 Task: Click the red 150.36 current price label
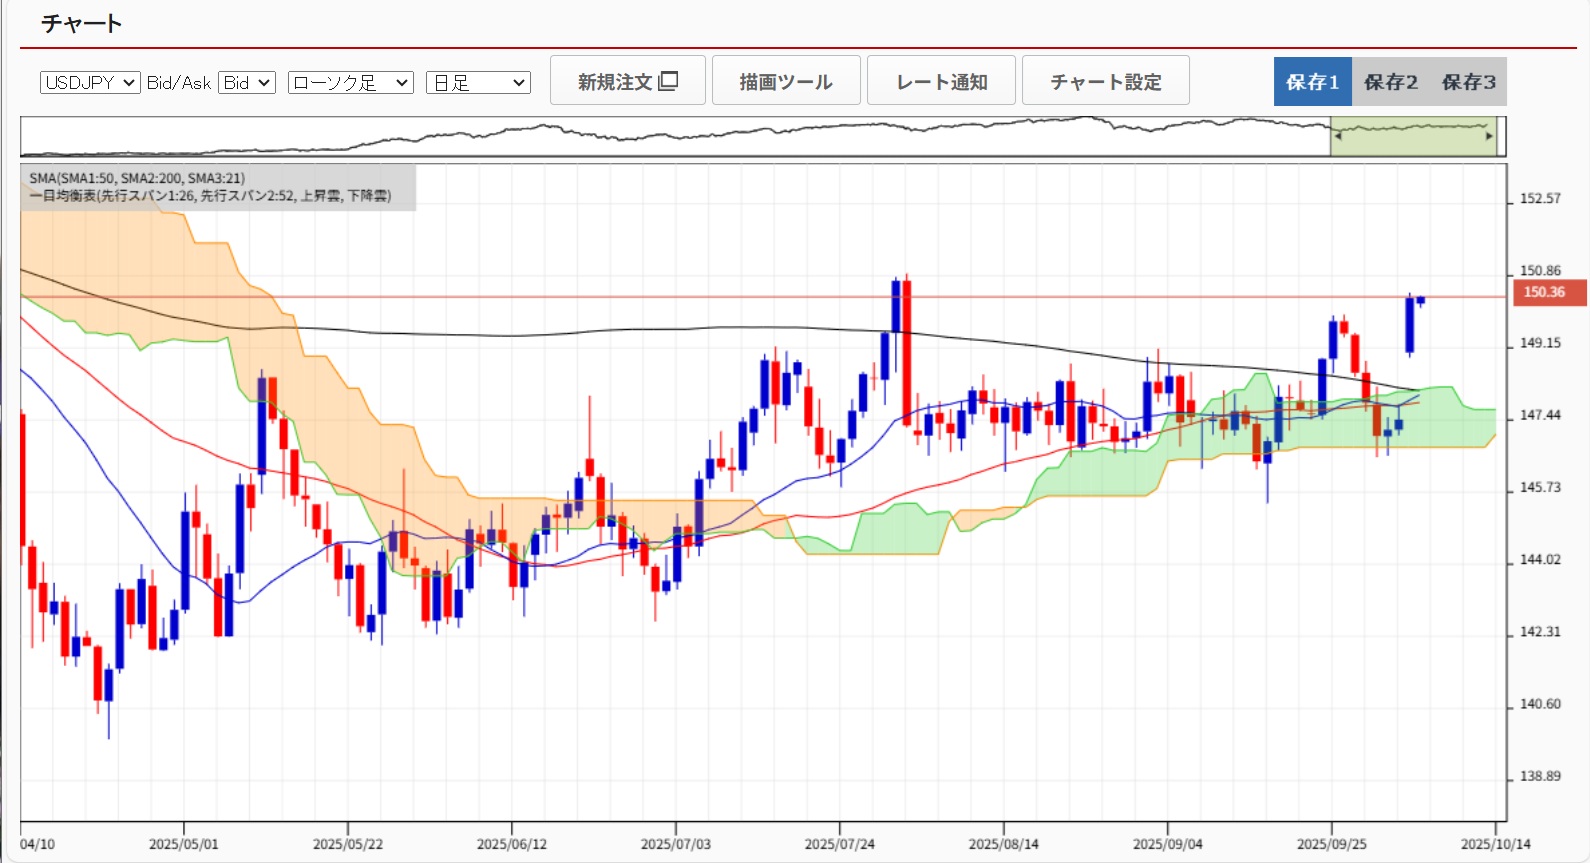click(x=1545, y=293)
